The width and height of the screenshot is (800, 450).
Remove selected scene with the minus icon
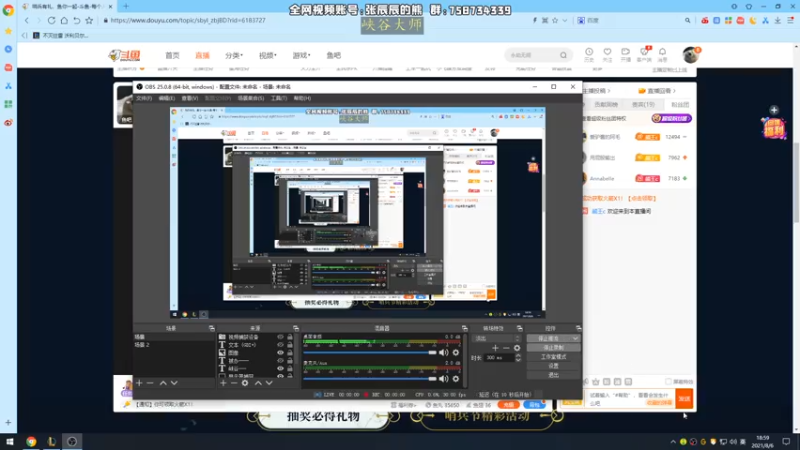click(x=150, y=383)
